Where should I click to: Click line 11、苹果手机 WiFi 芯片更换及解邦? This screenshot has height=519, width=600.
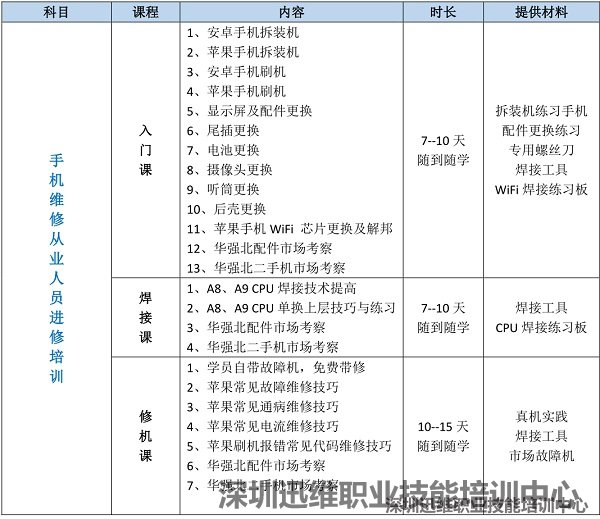pyautogui.click(x=290, y=228)
